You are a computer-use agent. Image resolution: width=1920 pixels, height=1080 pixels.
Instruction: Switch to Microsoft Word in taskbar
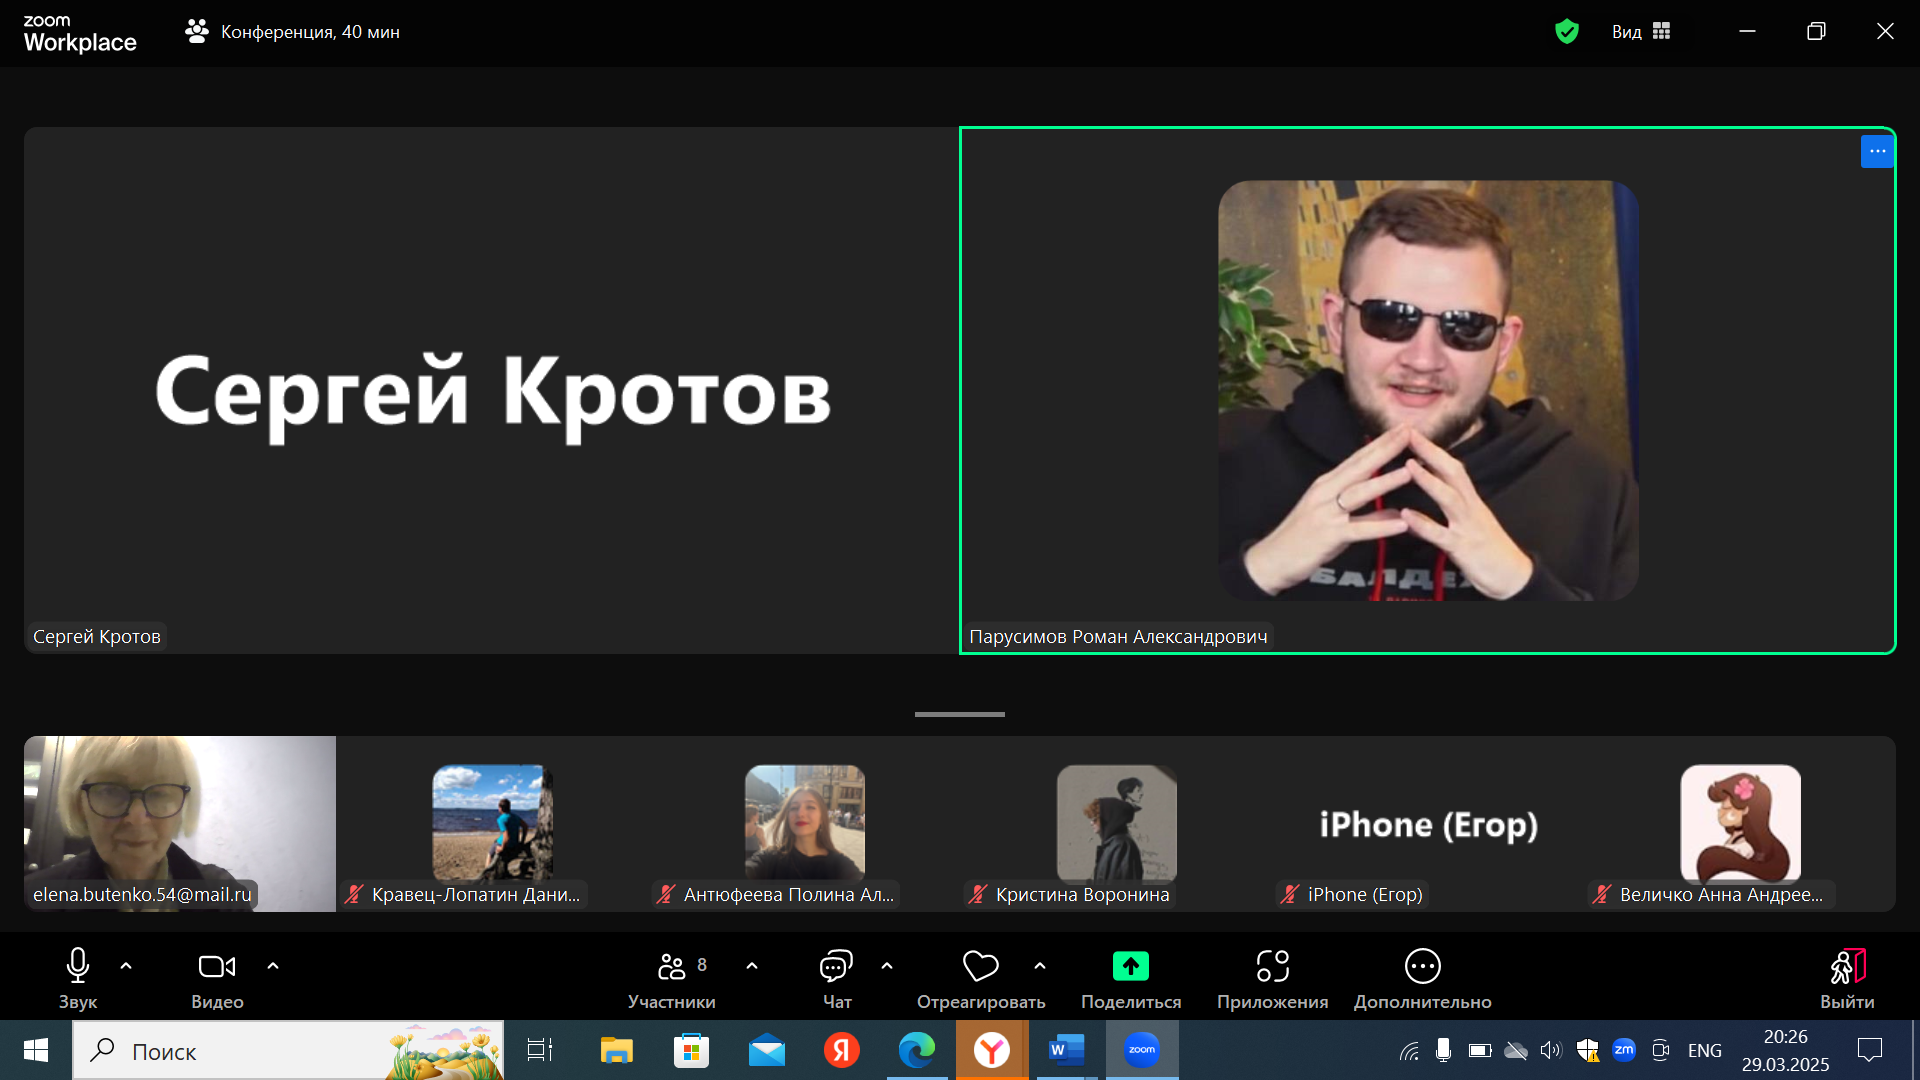point(1067,1050)
